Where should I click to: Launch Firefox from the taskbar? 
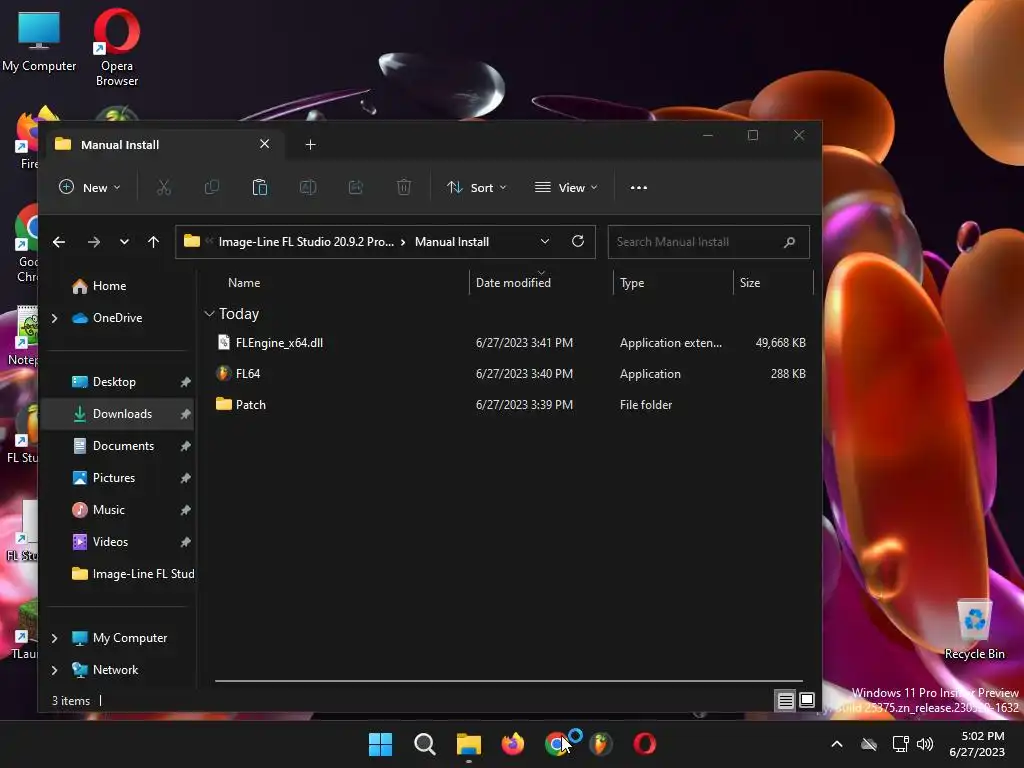pyautogui.click(x=513, y=744)
